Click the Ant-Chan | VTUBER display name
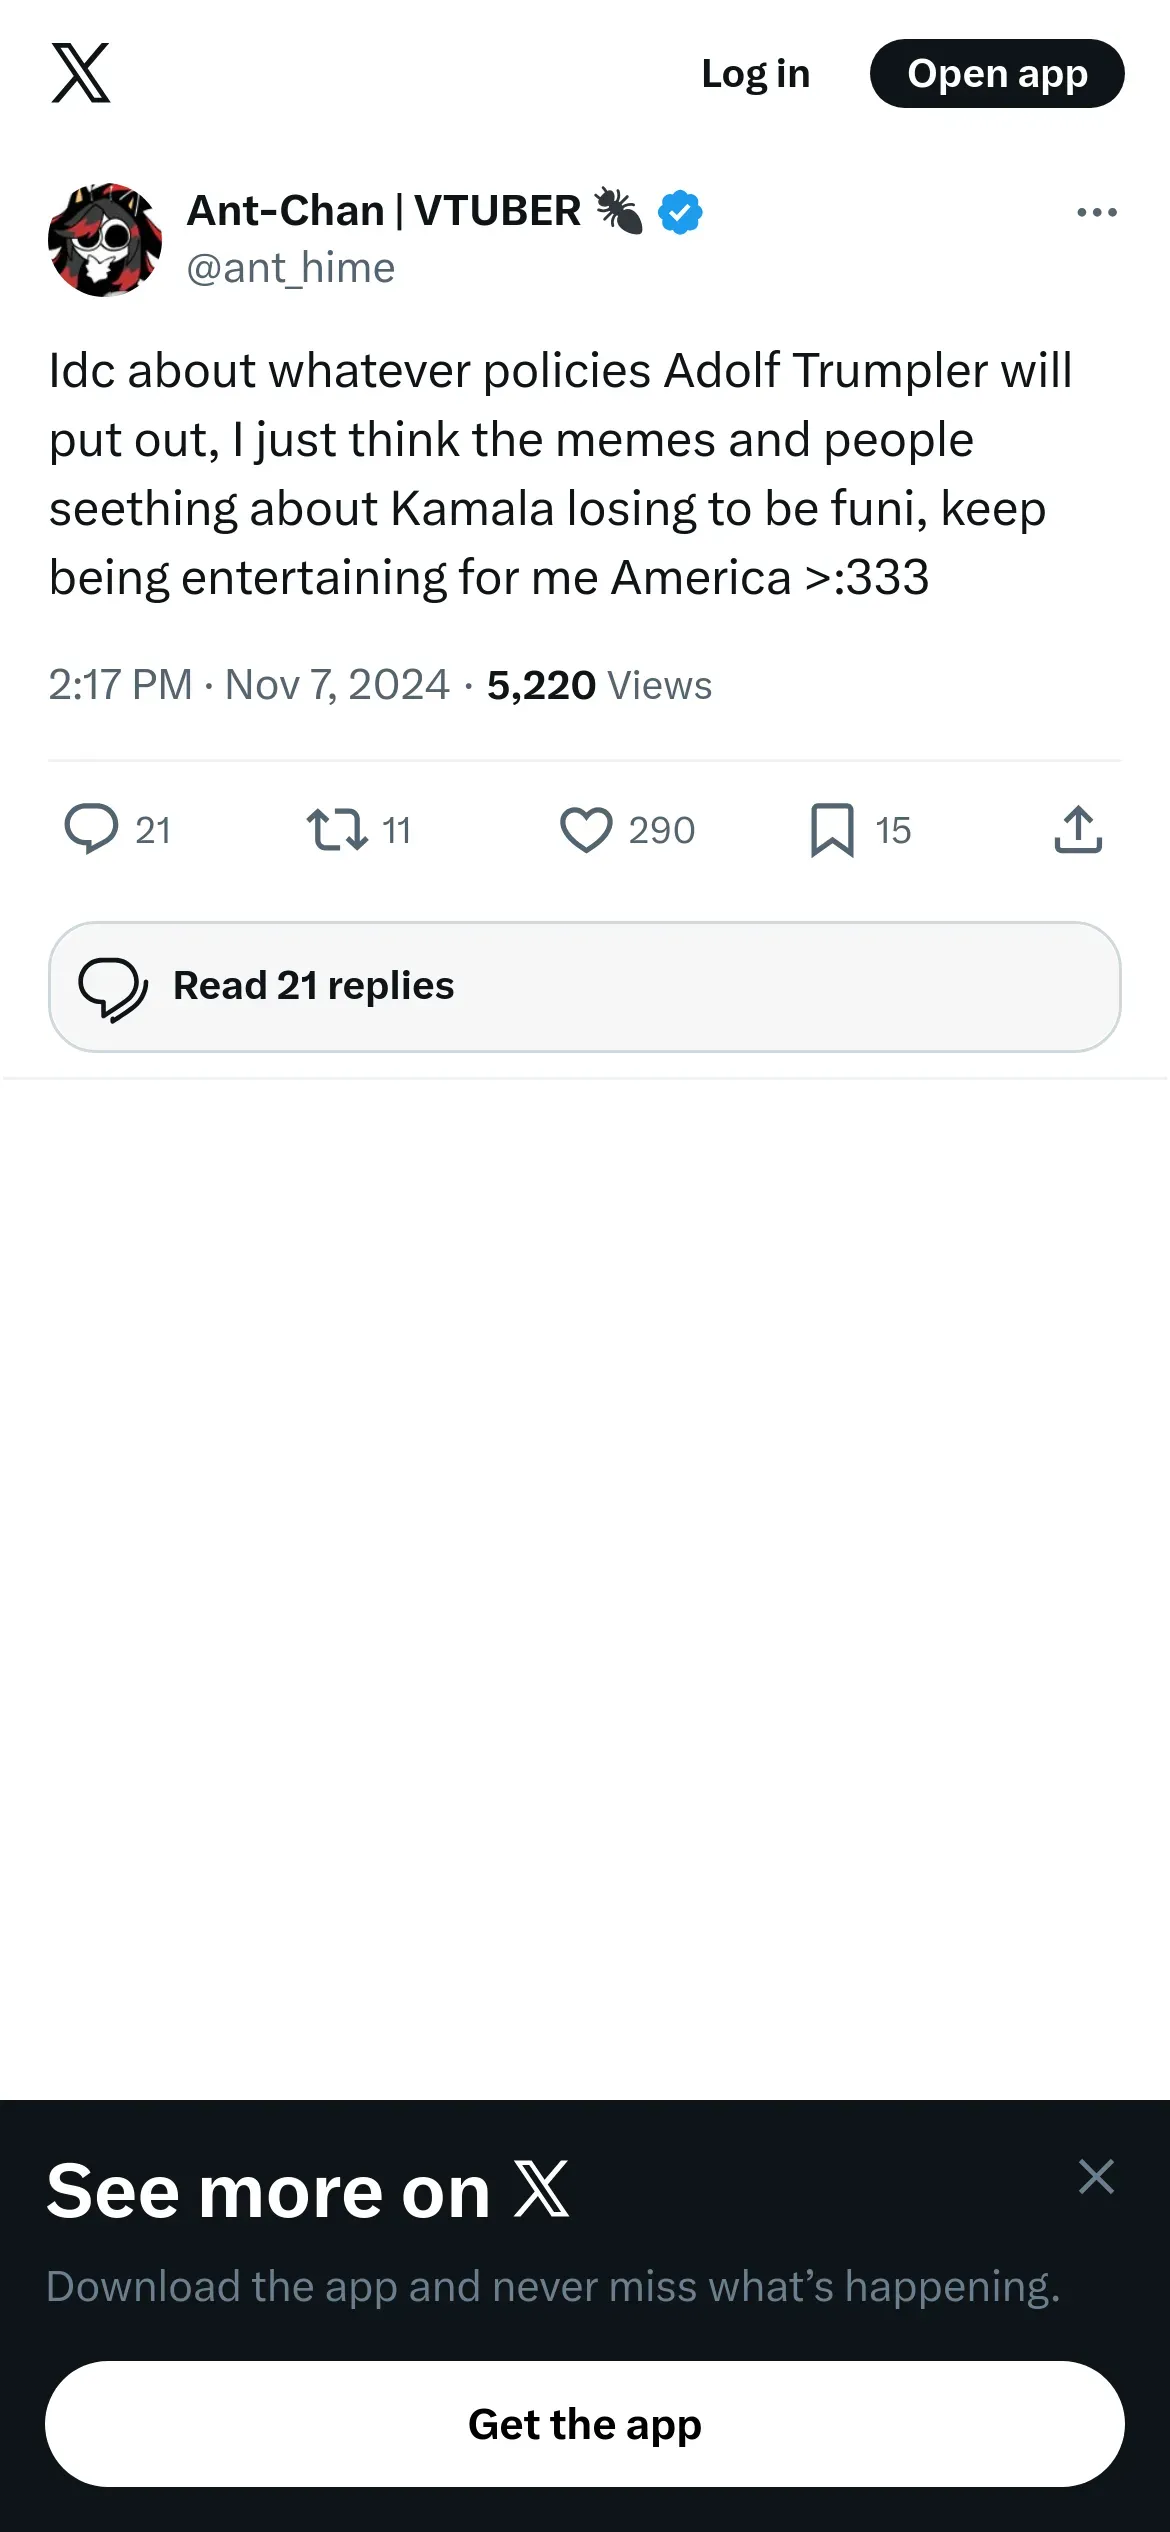1170x2532 pixels. 384,211
